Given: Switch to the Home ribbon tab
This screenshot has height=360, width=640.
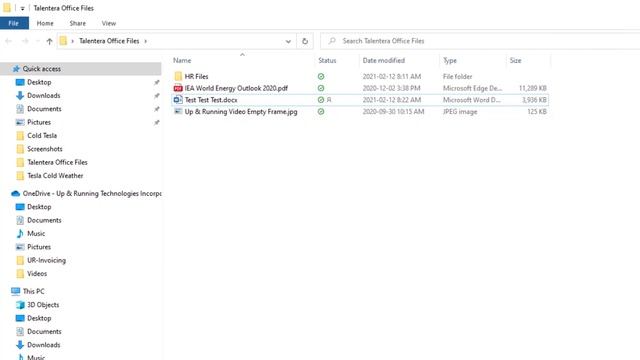Looking at the screenshot, I should 45,23.
